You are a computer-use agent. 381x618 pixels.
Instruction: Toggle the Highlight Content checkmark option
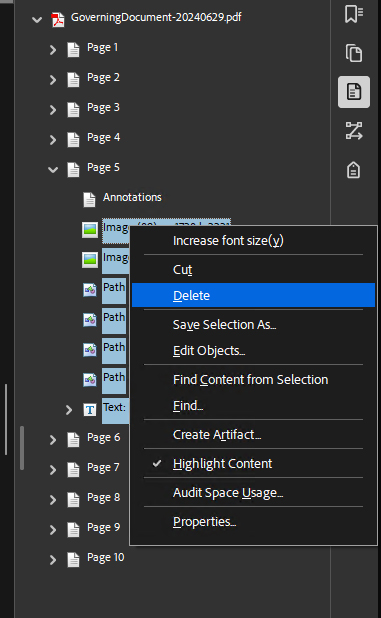tap(253, 464)
